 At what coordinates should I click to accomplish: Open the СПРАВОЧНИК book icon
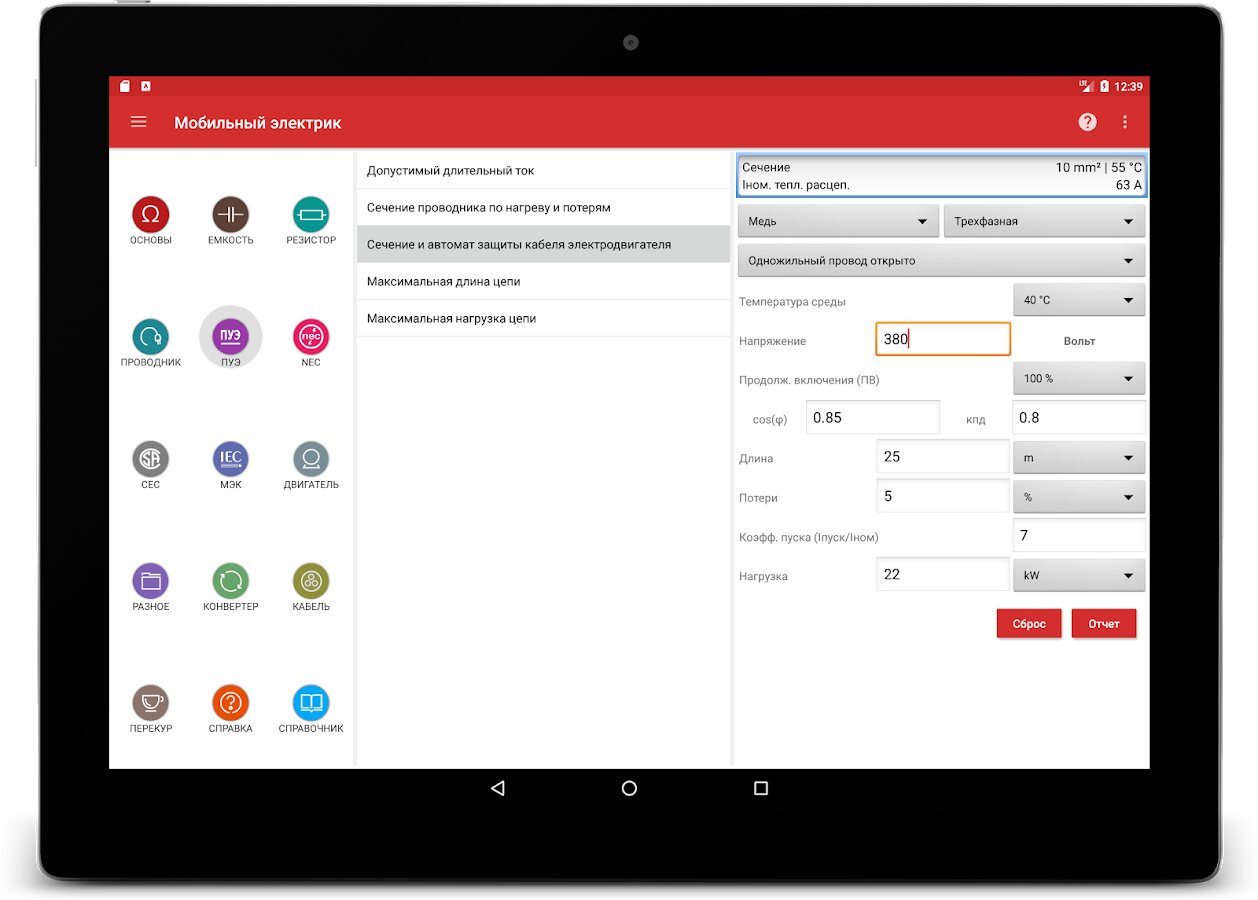click(x=311, y=703)
